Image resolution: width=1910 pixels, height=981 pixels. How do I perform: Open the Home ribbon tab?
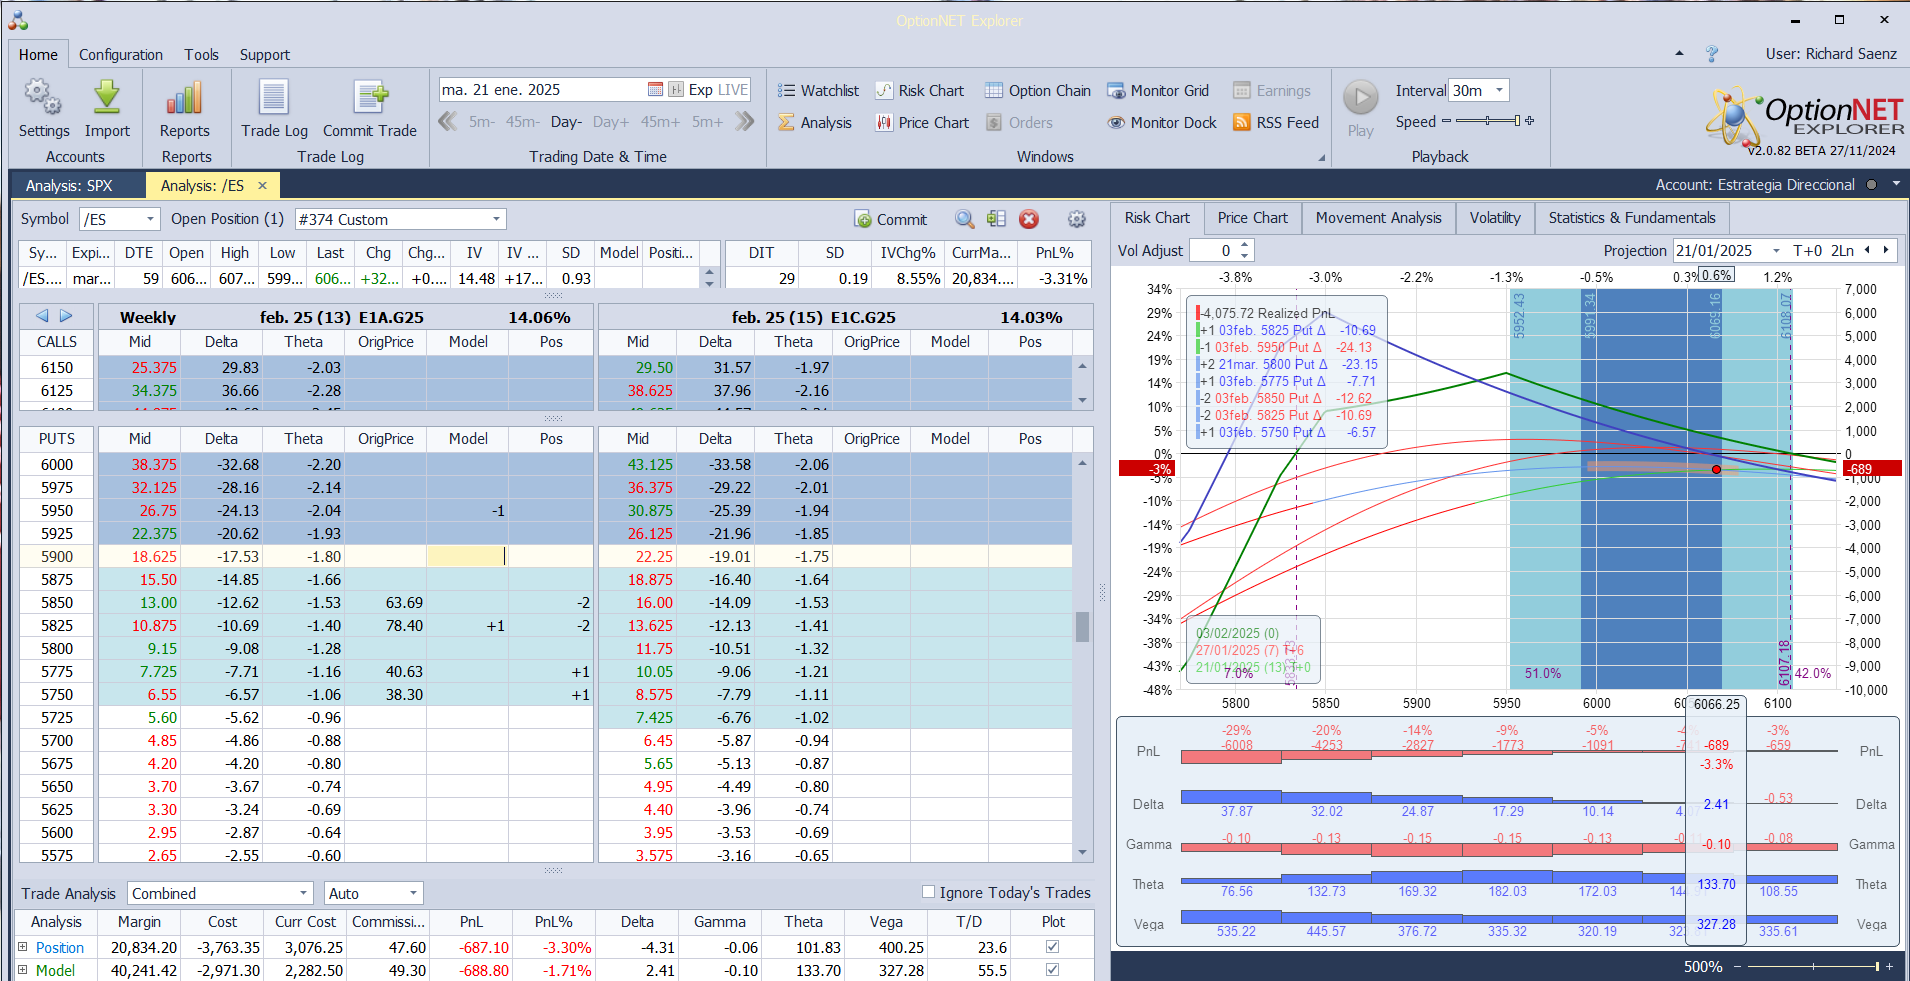coord(38,55)
